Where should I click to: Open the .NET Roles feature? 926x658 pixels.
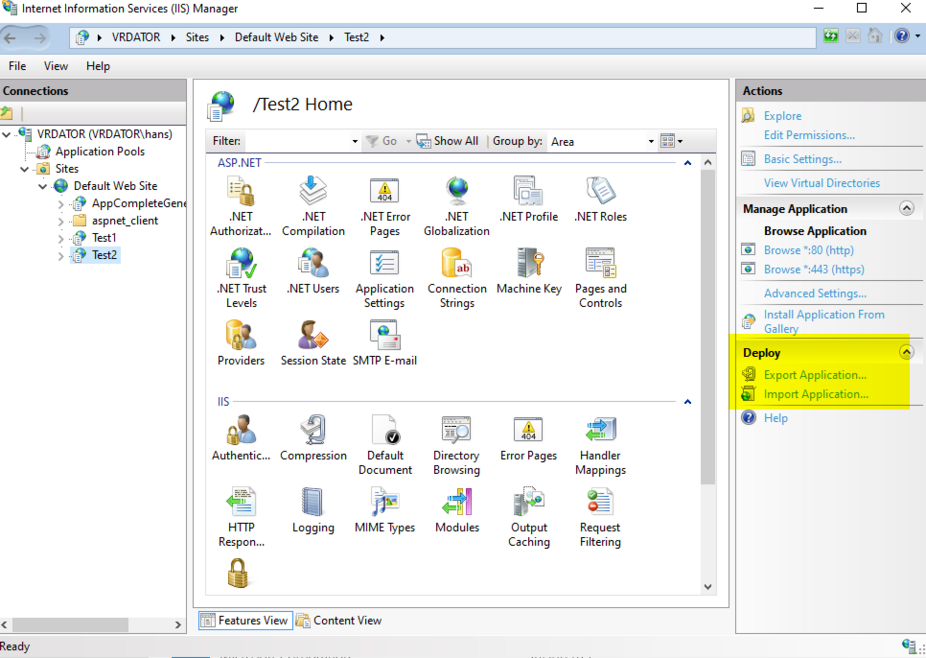[x=601, y=199]
